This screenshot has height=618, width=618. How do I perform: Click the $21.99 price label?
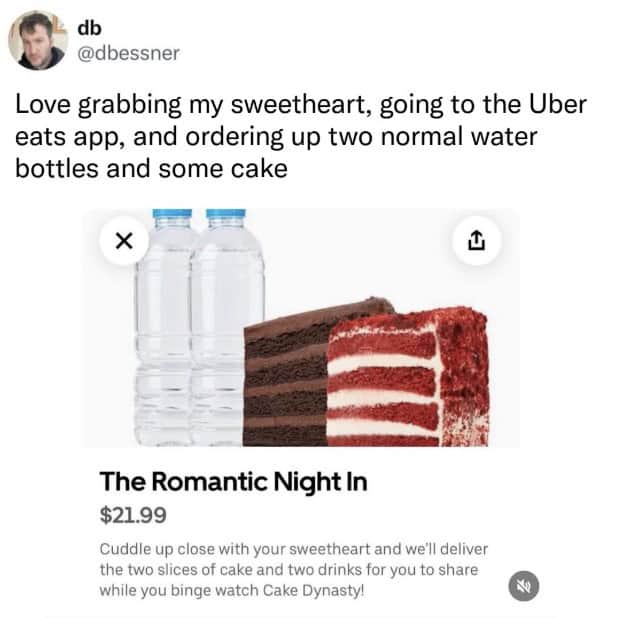(x=133, y=516)
